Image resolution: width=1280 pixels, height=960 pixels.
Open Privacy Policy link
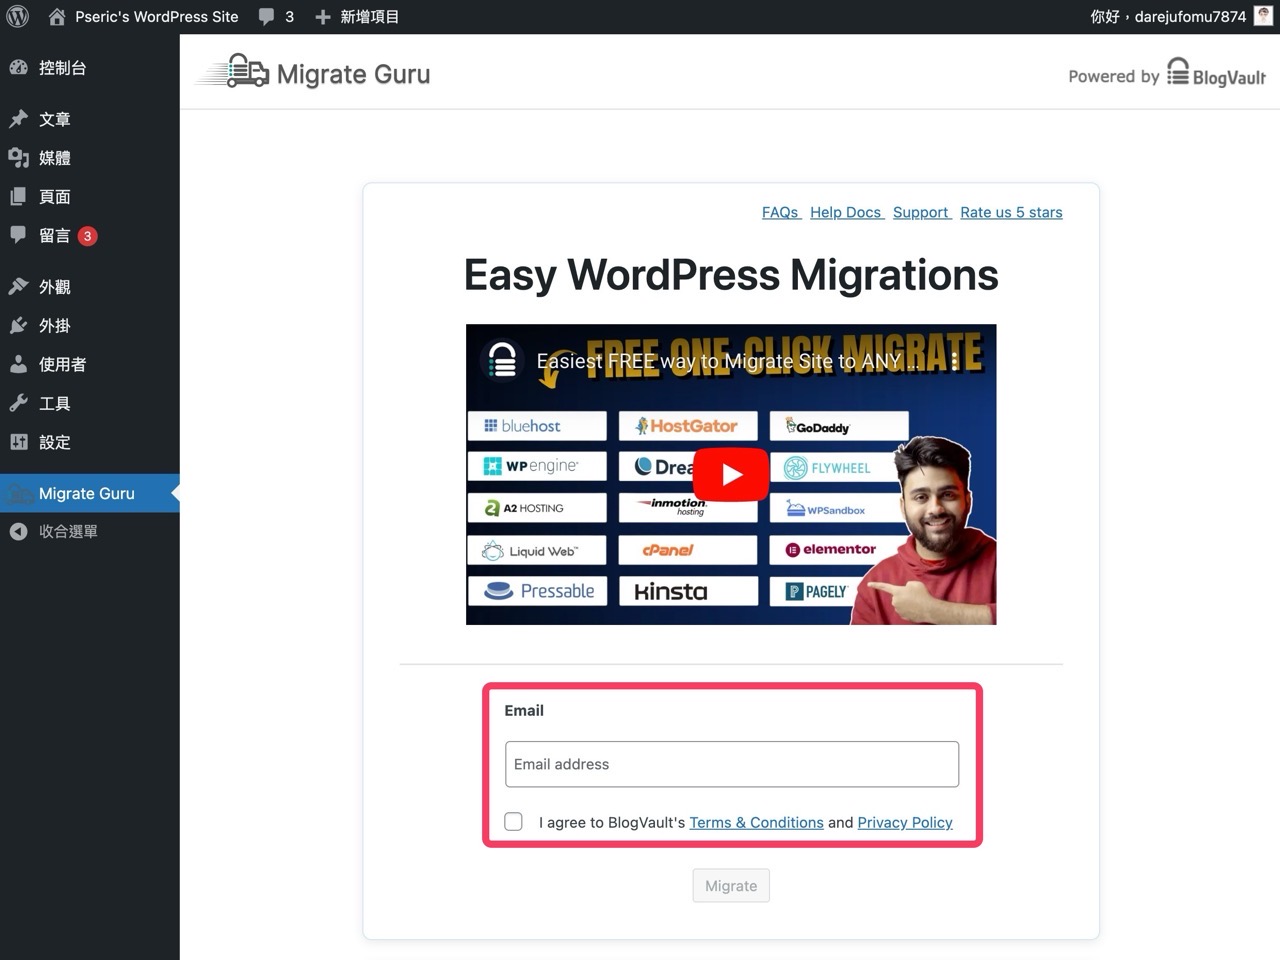tap(905, 822)
